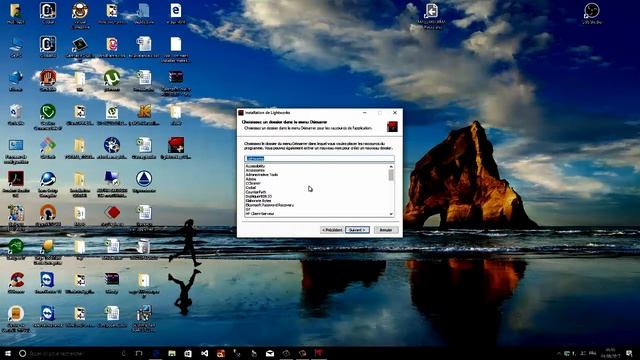Open File Explorer from the taskbar

[172, 353]
